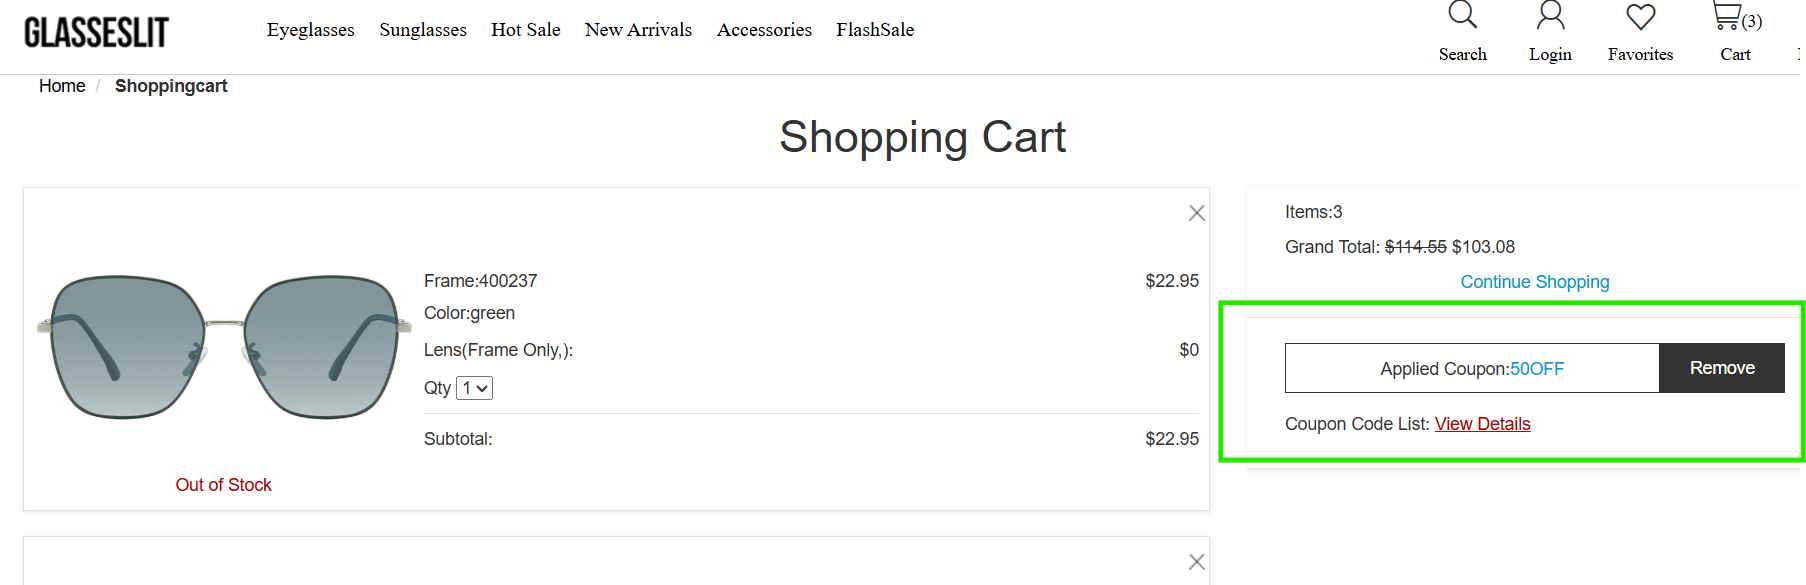Select Continue Shopping

tap(1534, 281)
